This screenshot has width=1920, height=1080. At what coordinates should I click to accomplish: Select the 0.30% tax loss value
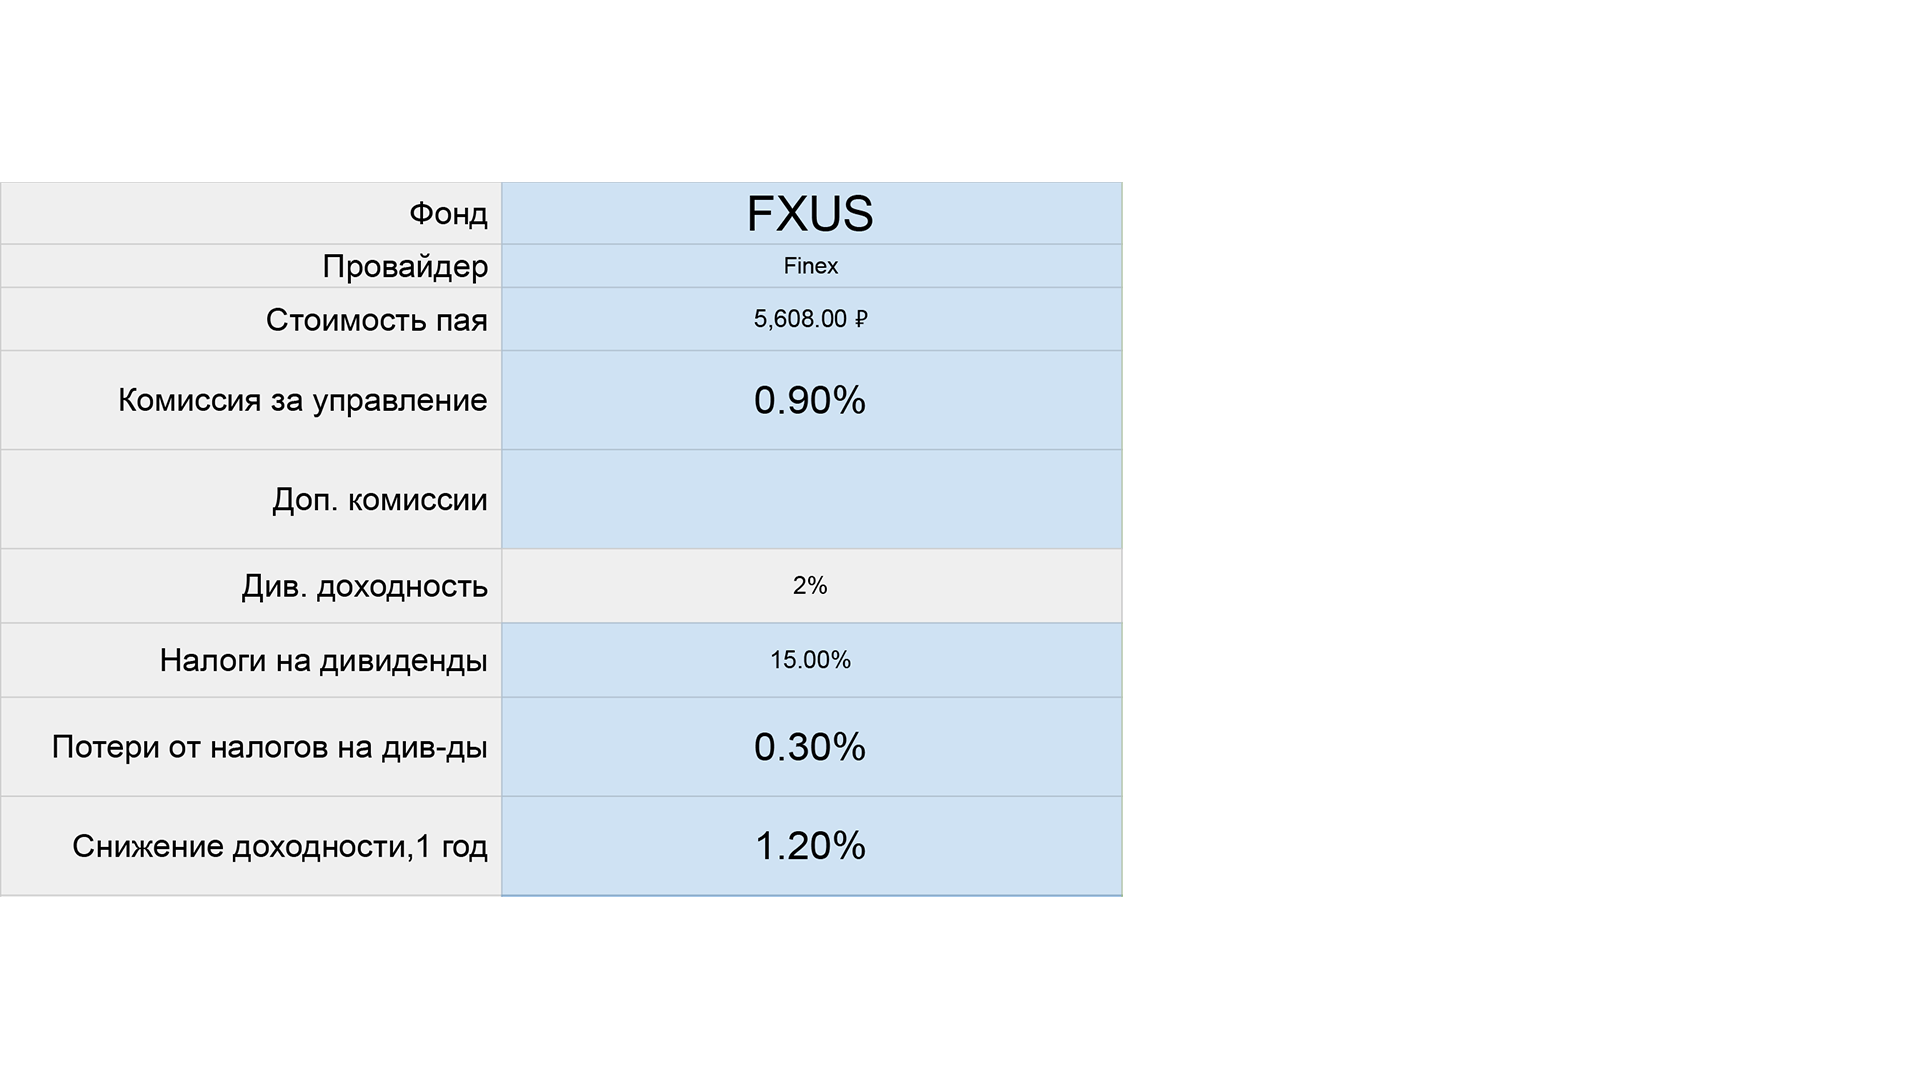(x=810, y=747)
